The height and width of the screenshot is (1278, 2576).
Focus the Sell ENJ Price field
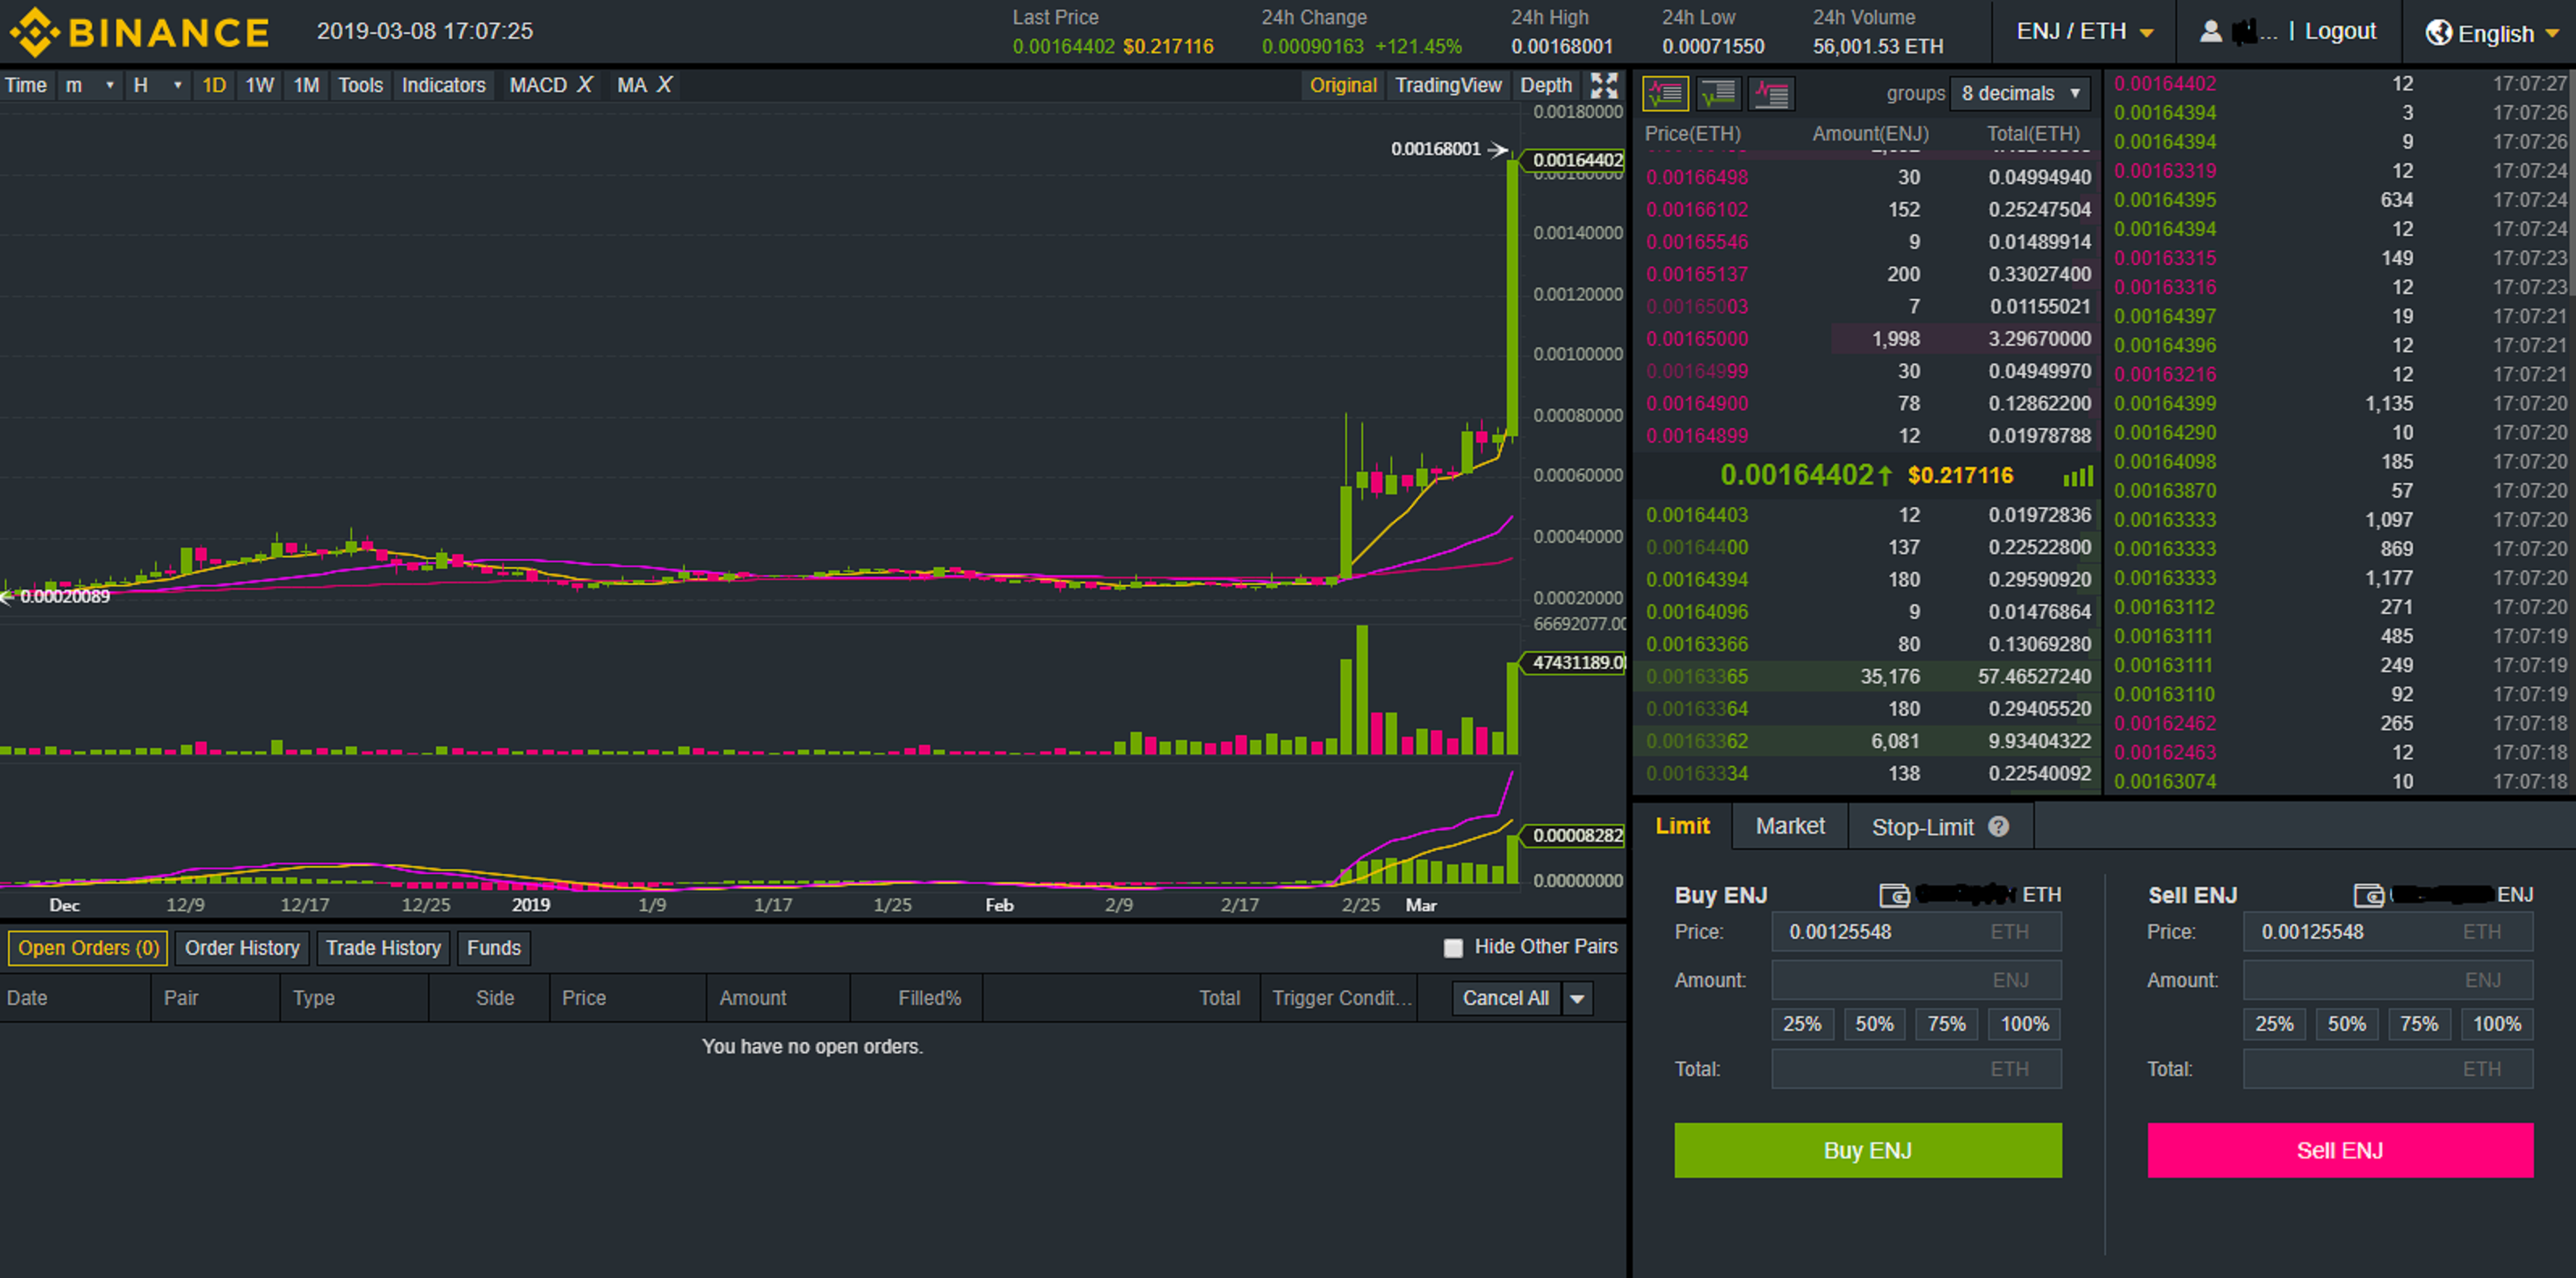tap(2388, 932)
